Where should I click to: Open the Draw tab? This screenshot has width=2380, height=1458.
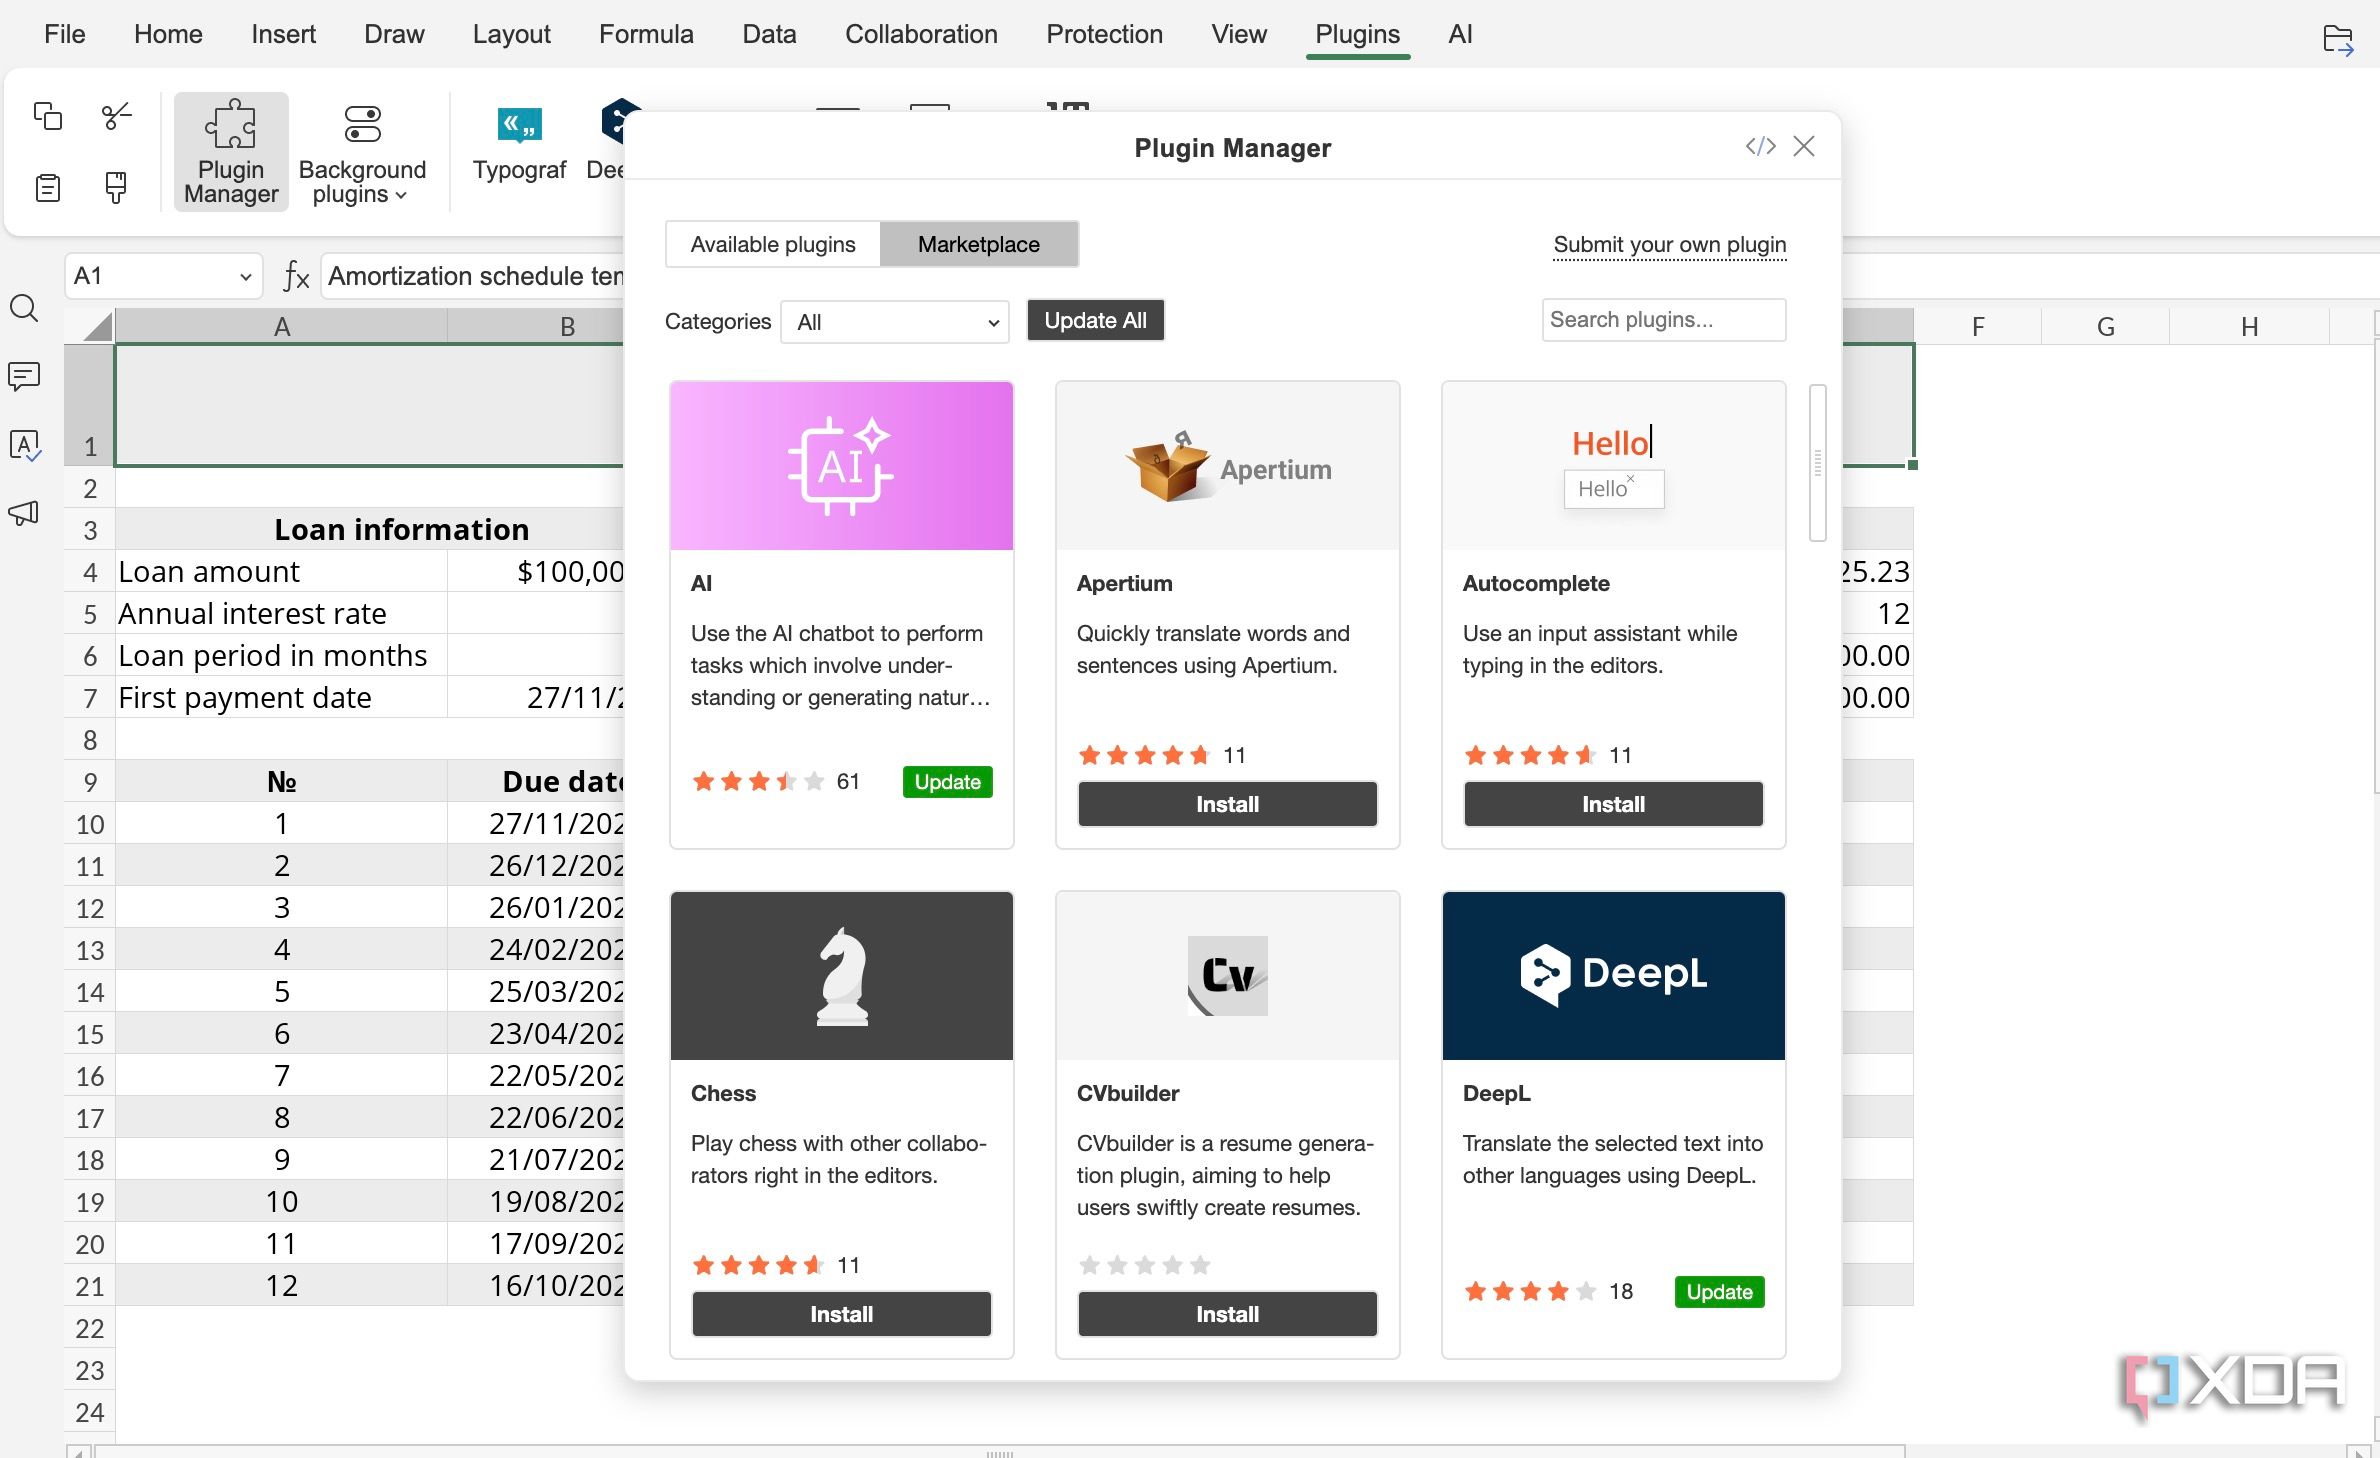point(394,34)
